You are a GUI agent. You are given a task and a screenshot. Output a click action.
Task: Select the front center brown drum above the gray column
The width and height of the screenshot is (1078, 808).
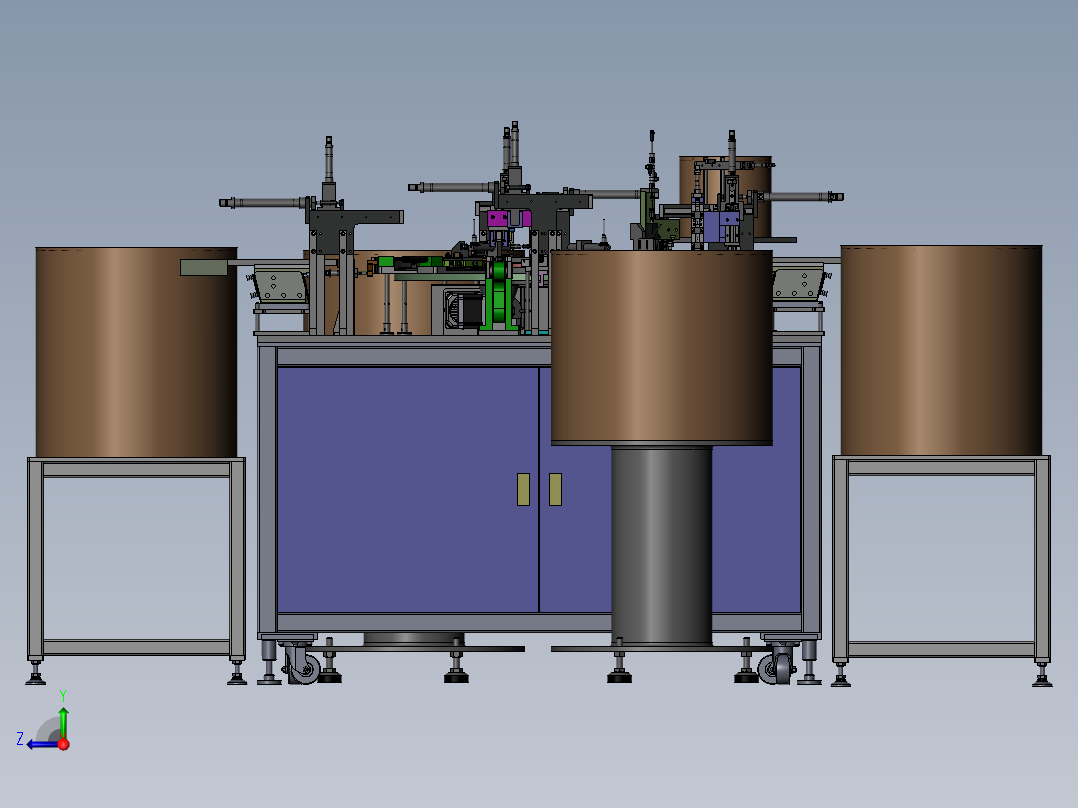(661, 347)
